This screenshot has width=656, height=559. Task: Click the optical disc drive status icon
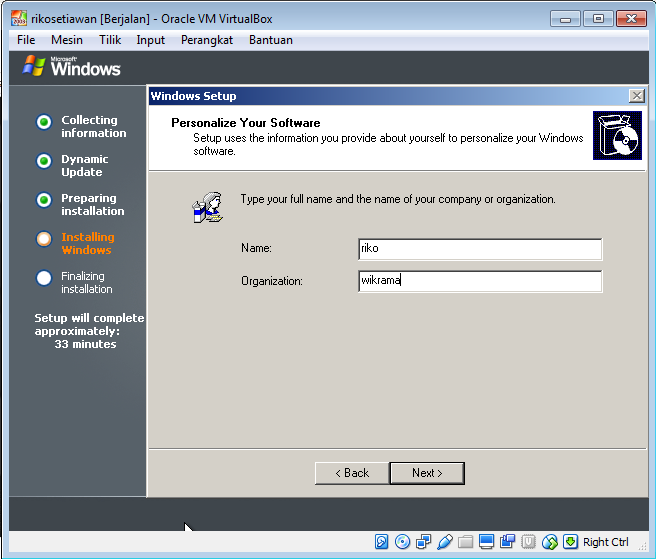pyautogui.click(x=402, y=541)
